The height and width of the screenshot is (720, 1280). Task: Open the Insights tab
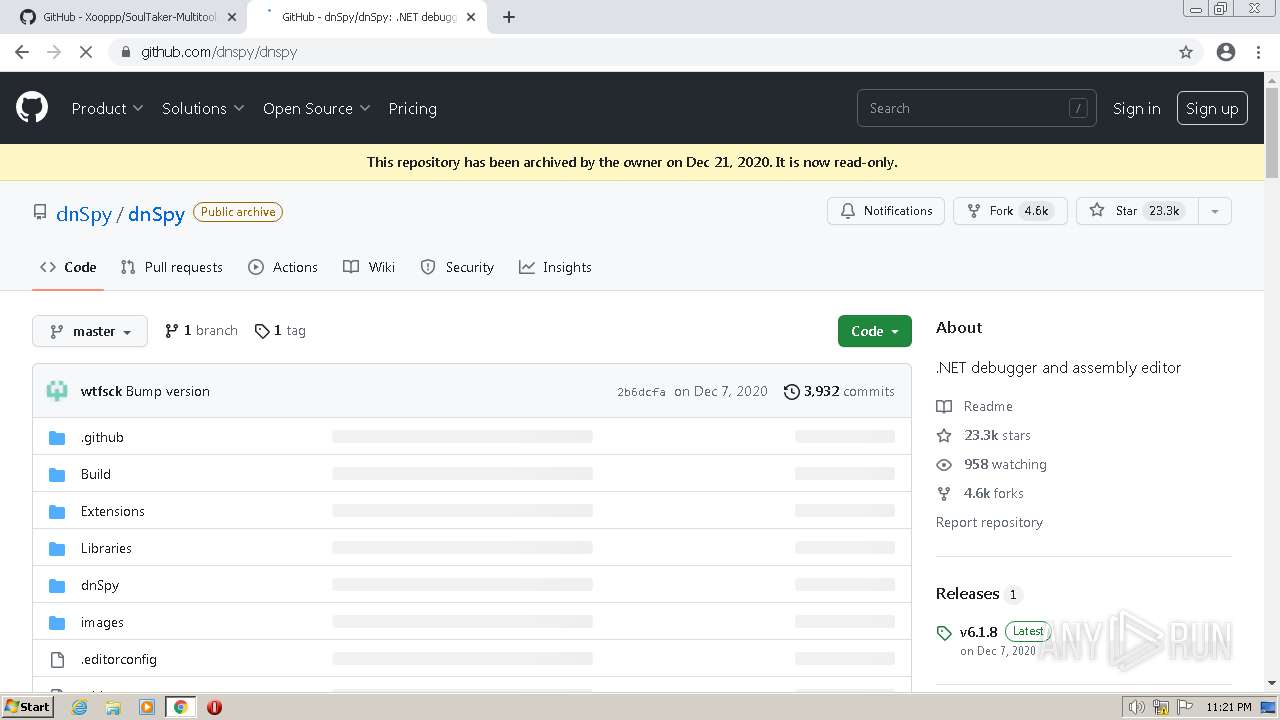pyautogui.click(x=555, y=267)
